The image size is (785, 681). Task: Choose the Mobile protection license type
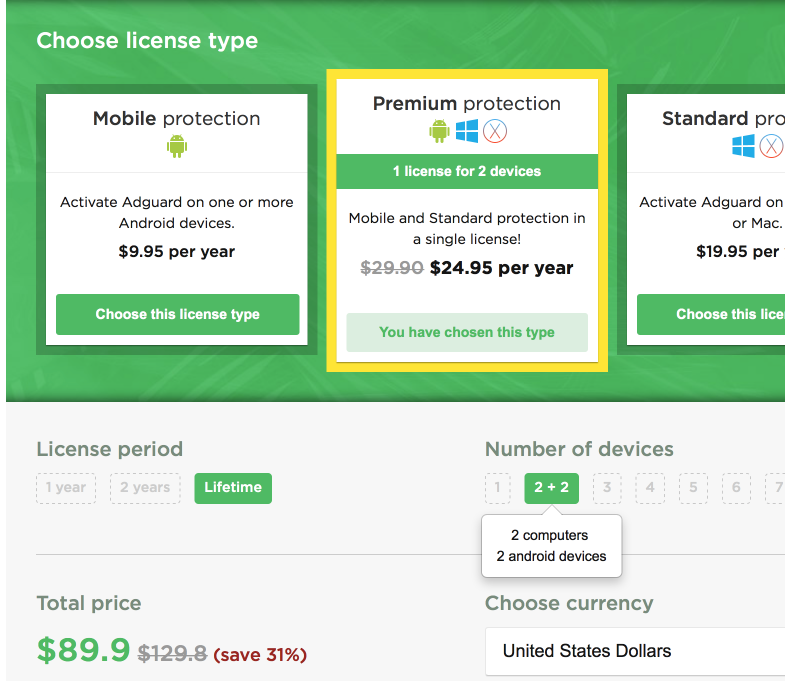click(177, 314)
